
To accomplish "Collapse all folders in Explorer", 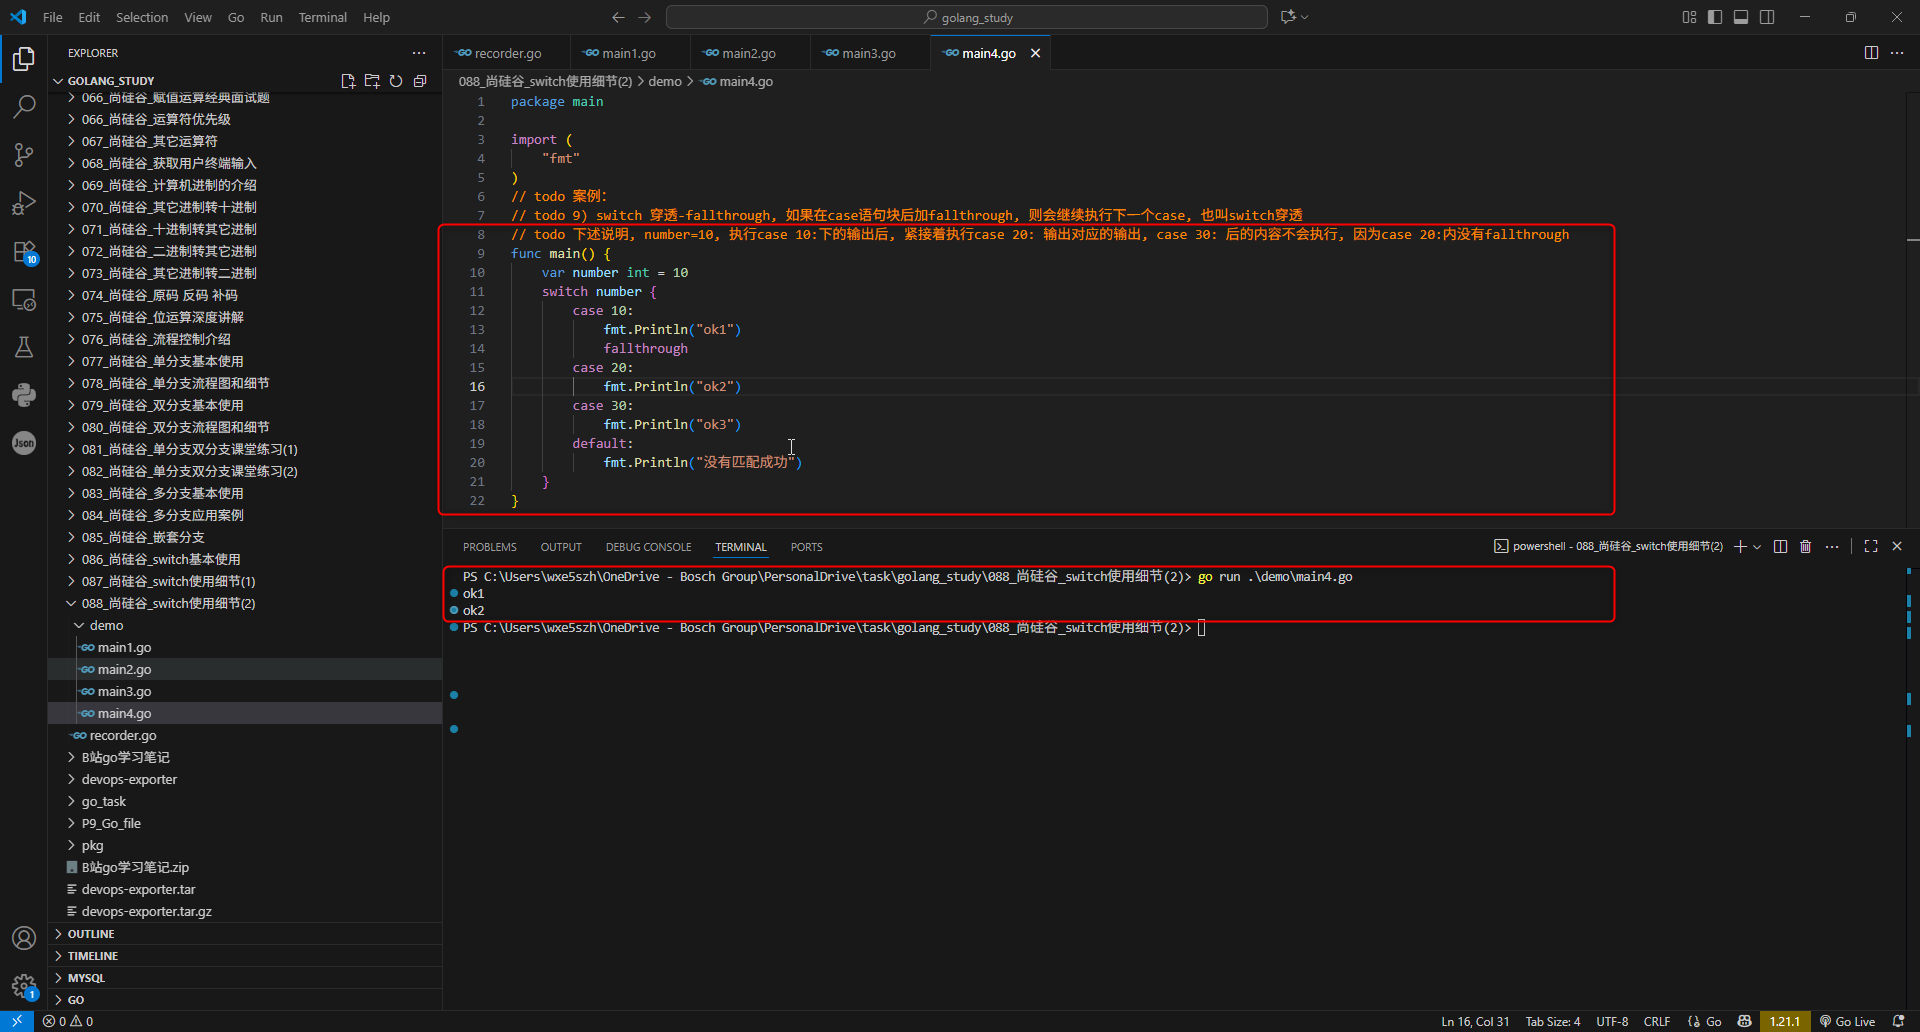I will tap(420, 81).
